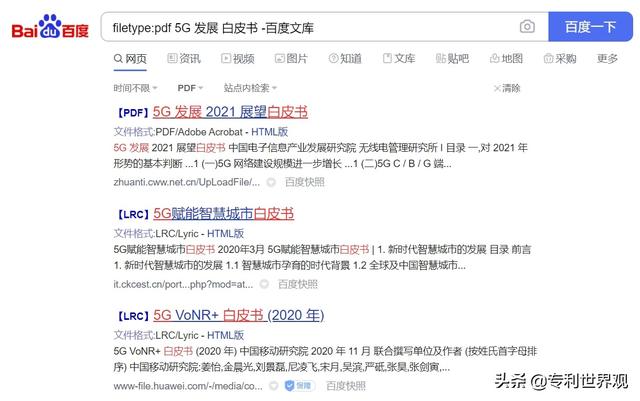Image resolution: width=640 pixels, height=401 pixels.
Task: Expand the 站点内检索 dropdown
Action: pyautogui.click(x=250, y=88)
